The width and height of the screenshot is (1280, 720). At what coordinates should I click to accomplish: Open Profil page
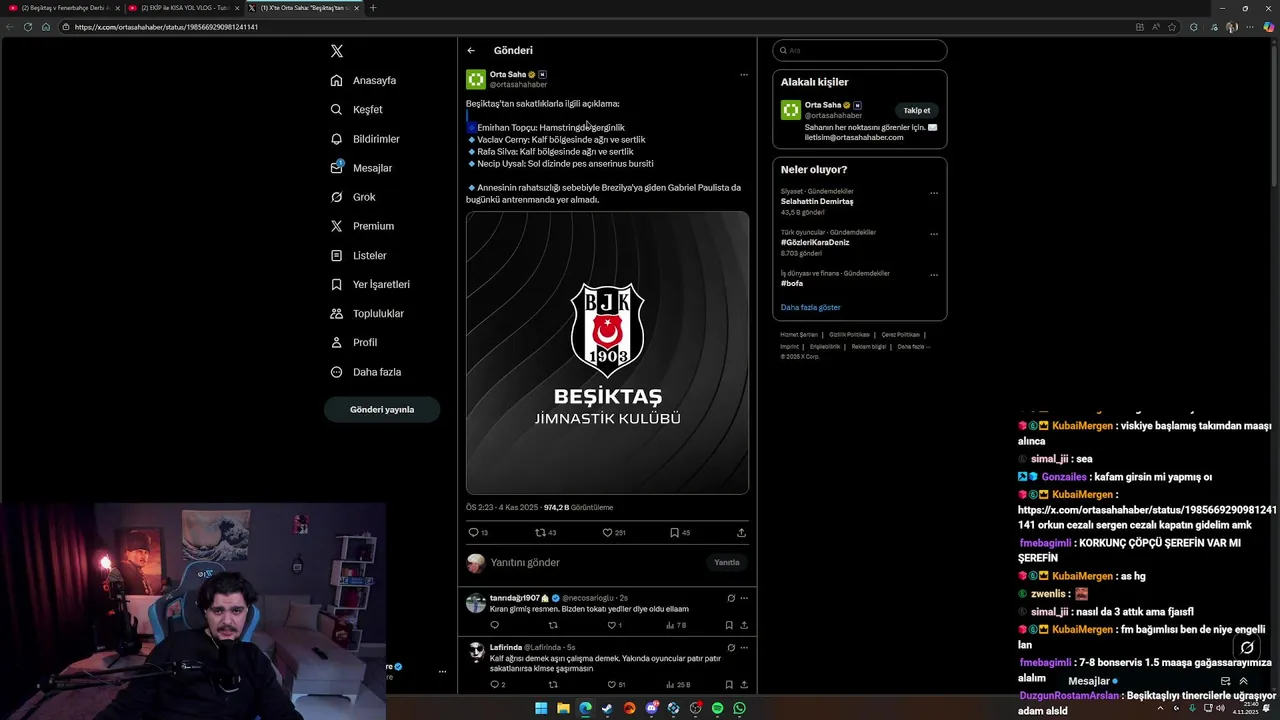click(x=354, y=342)
